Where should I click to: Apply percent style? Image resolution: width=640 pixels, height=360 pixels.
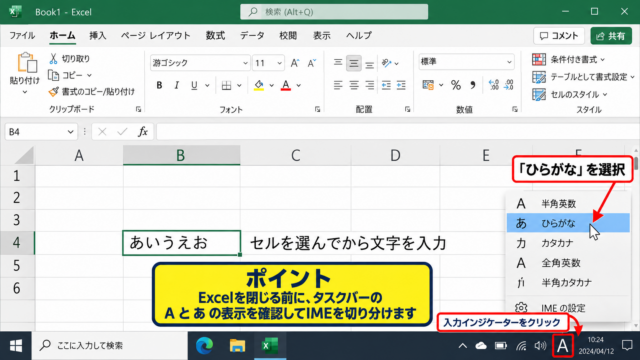point(456,85)
